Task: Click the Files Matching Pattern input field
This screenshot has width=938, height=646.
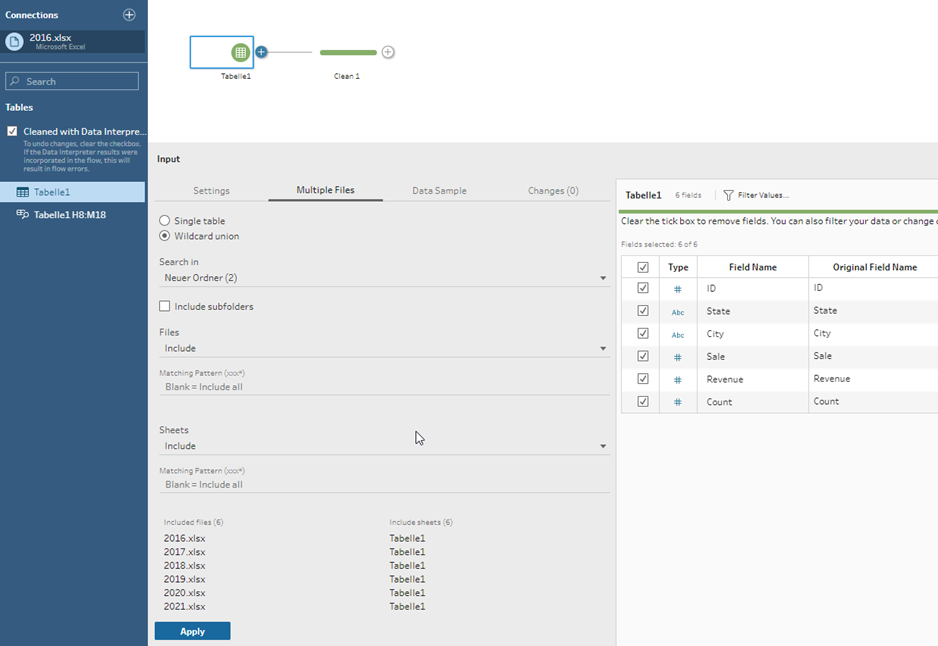Action: point(384,387)
